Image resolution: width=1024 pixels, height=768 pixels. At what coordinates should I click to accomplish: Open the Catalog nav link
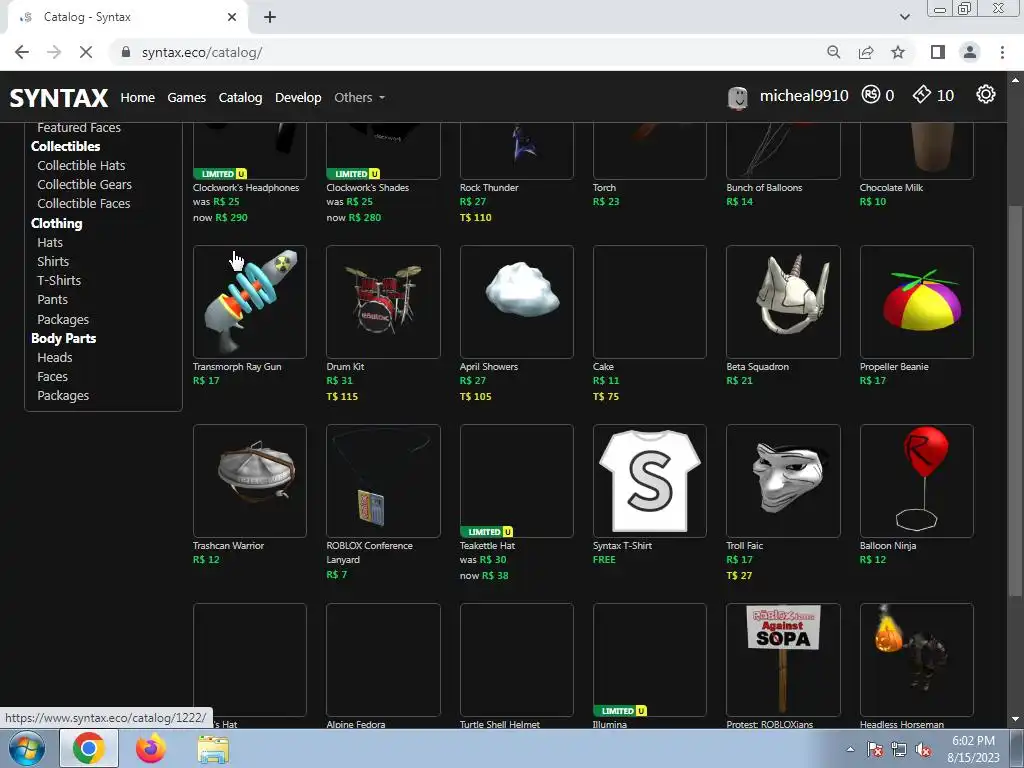click(x=240, y=97)
